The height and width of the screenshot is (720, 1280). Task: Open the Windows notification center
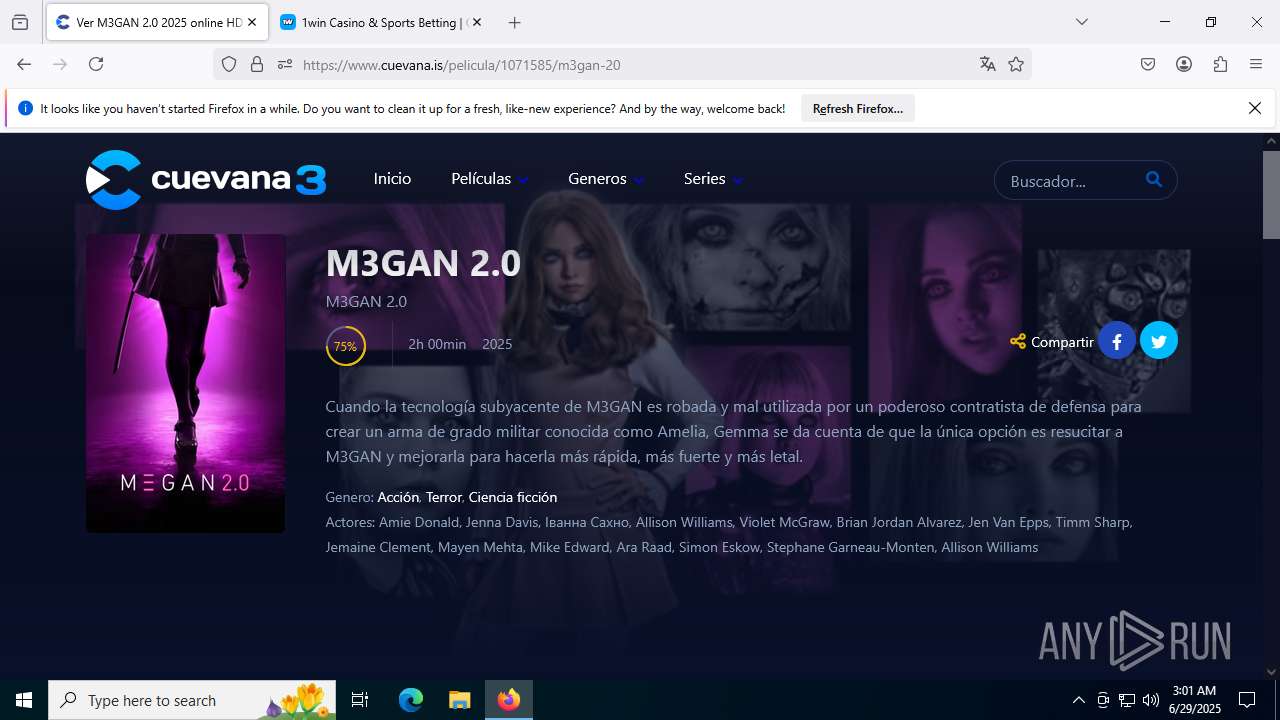click(1247, 700)
